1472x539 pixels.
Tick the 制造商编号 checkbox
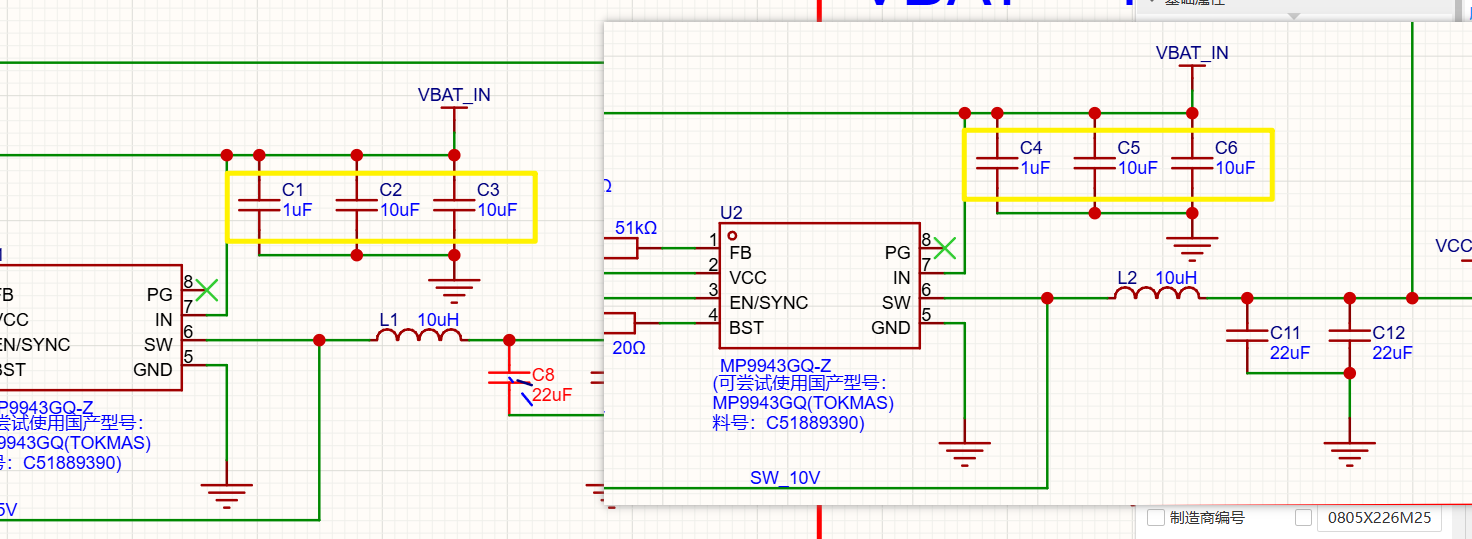coord(1156,518)
